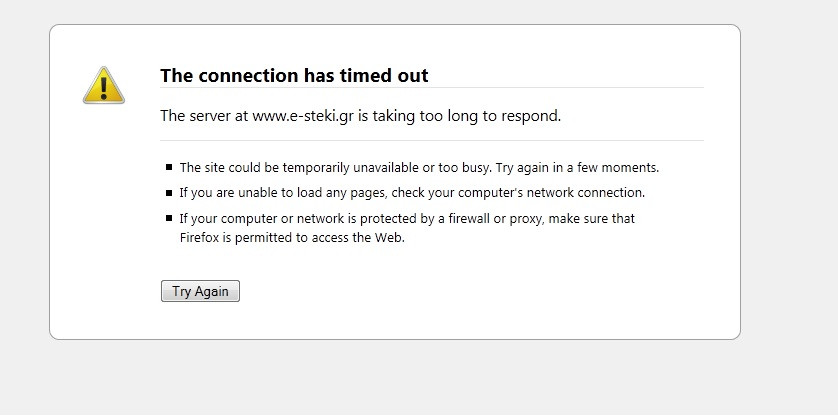
Task: Click the divider line below the server message
Action: click(431, 141)
